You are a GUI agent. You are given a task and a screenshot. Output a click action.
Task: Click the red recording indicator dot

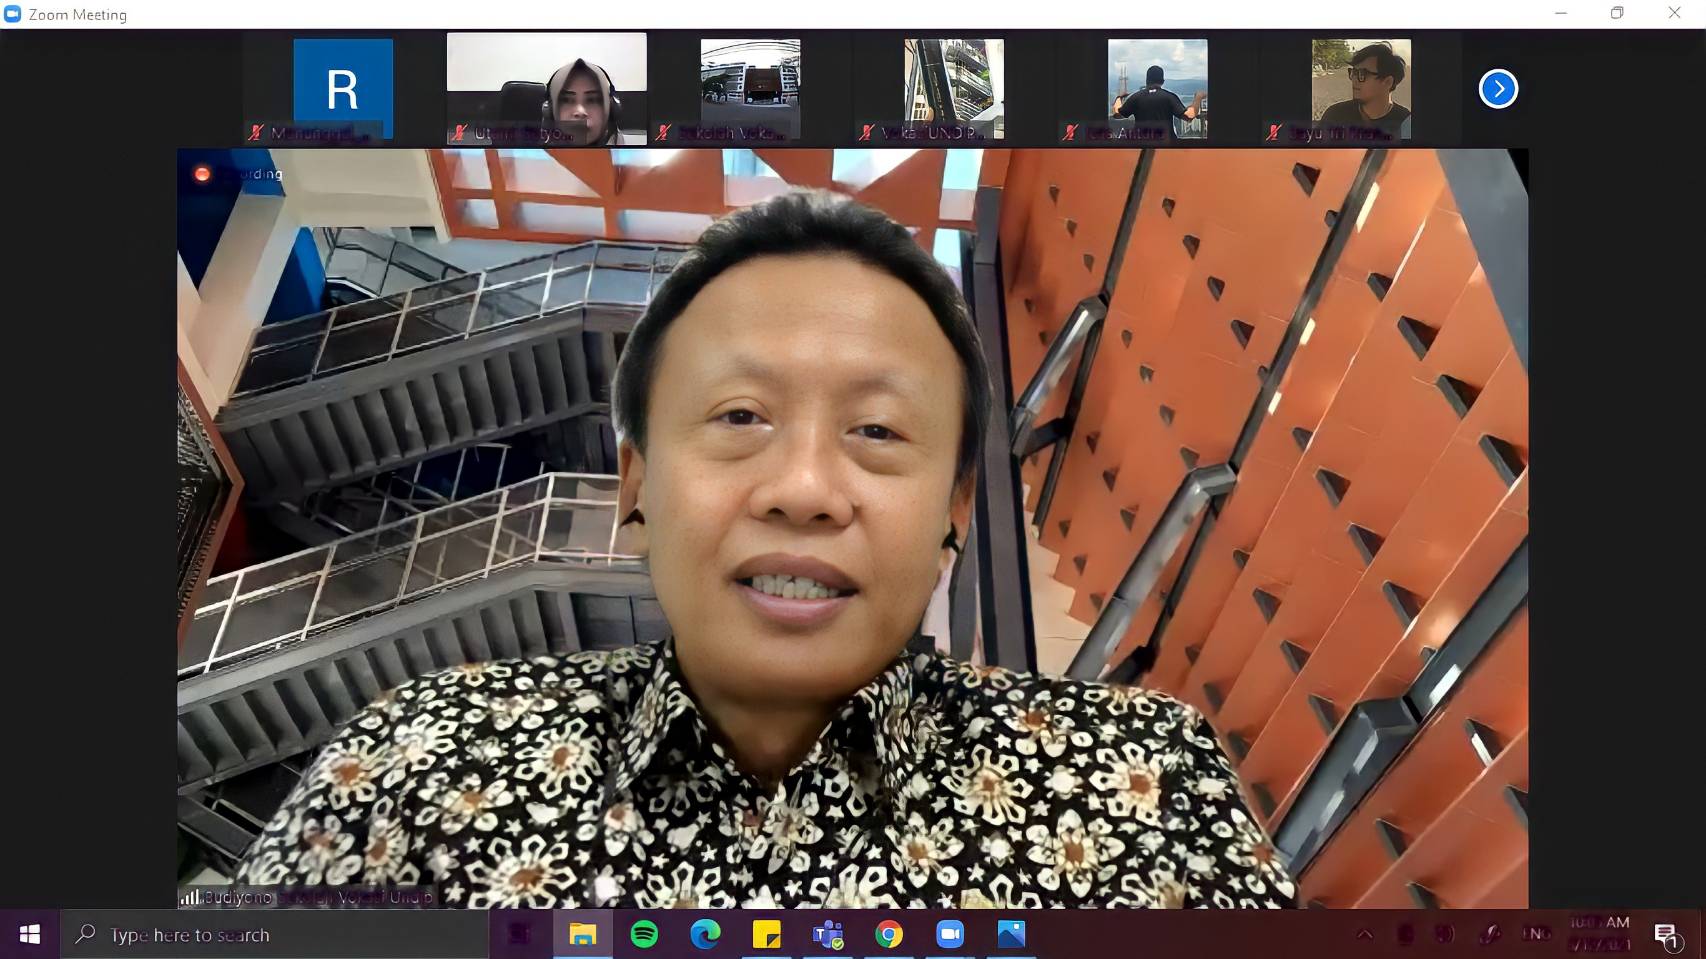(x=202, y=174)
